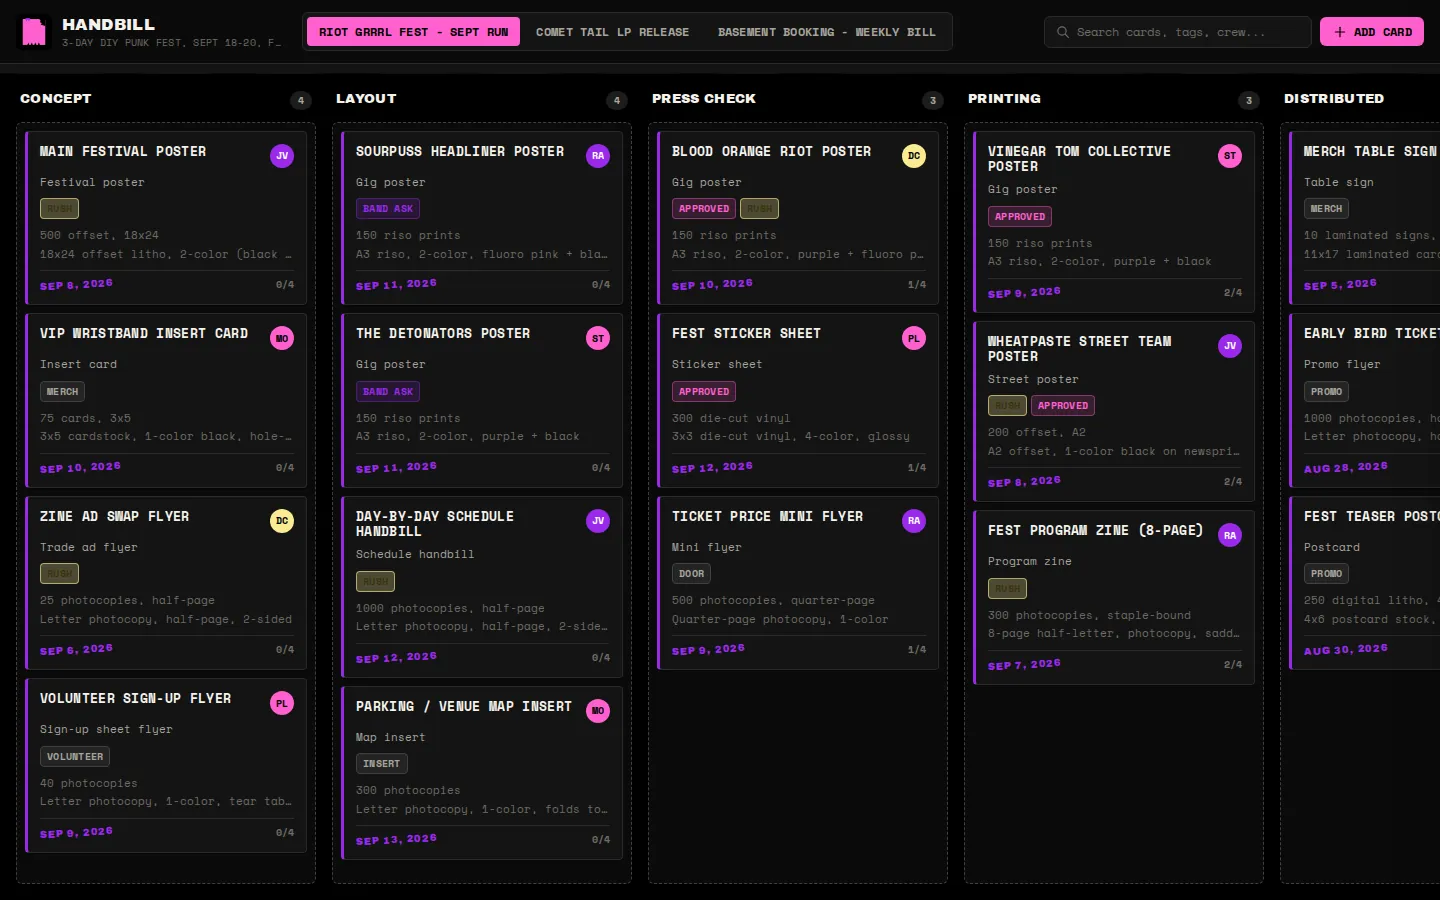The image size is (1440, 900).
Task: Click the Band Ask tag on Sourpuss Headliner Poster
Action: [388, 209]
